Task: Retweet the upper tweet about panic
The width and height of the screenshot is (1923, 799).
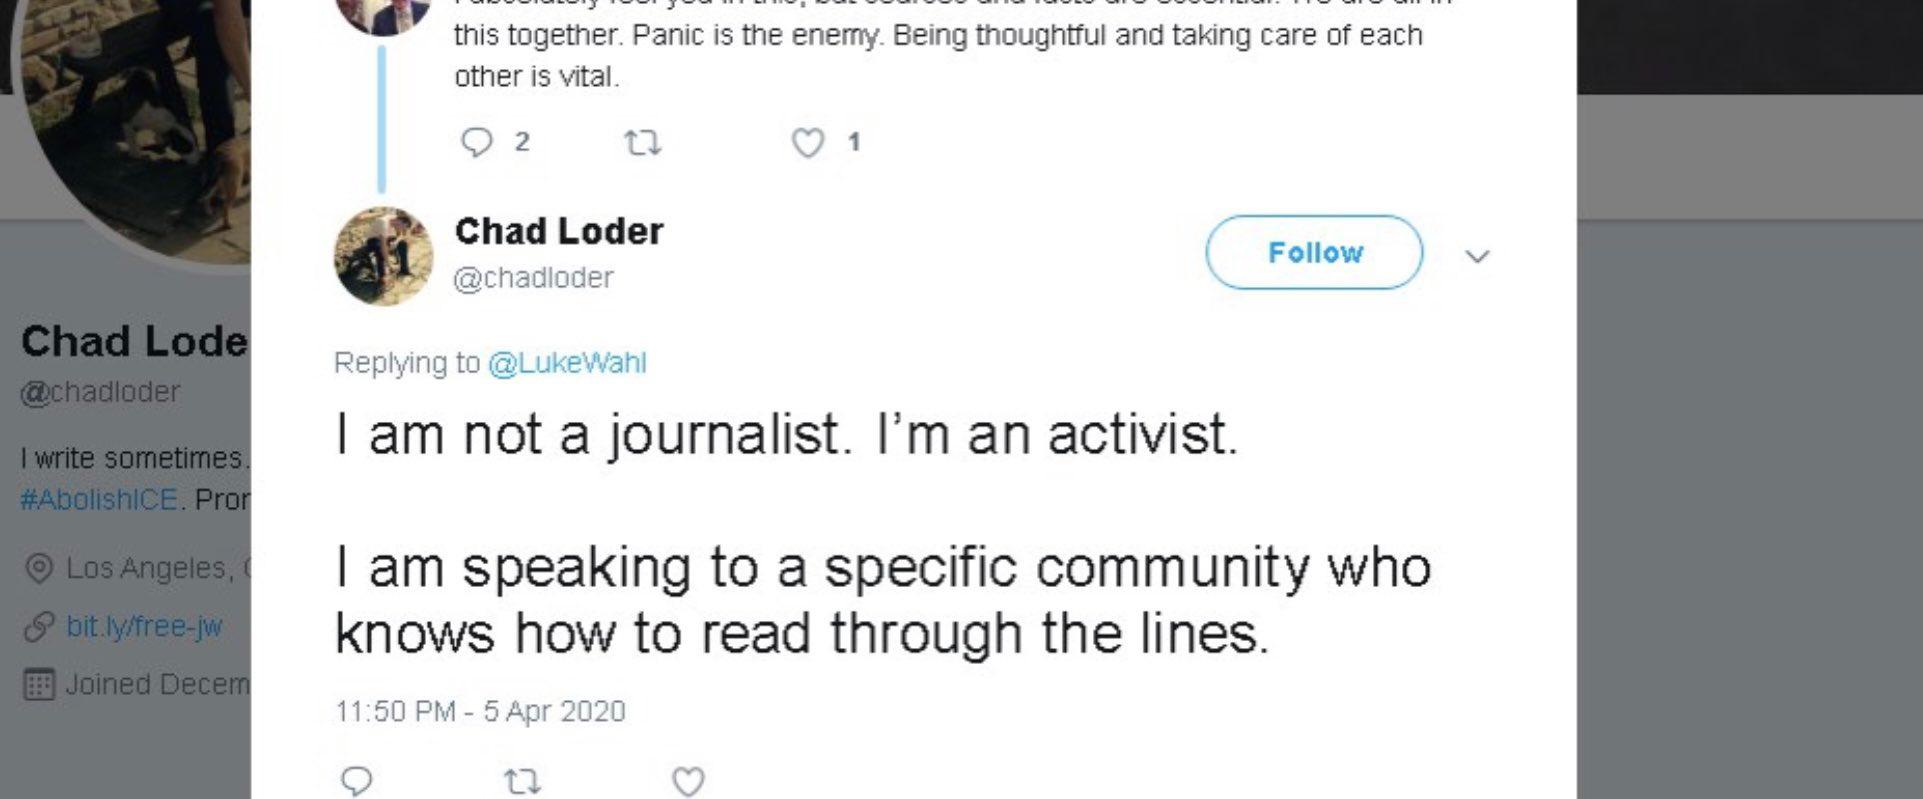Action: (642, 144)
